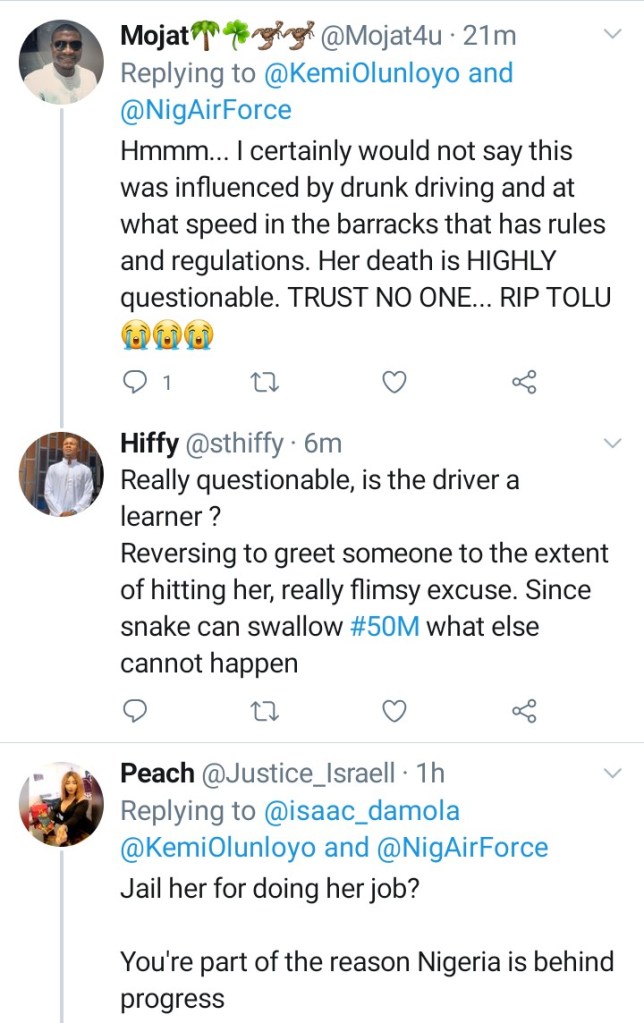Share Hiffy's tweet
Image resolution: width=644 pixels, height=1023 pixels.
(524, 710)
